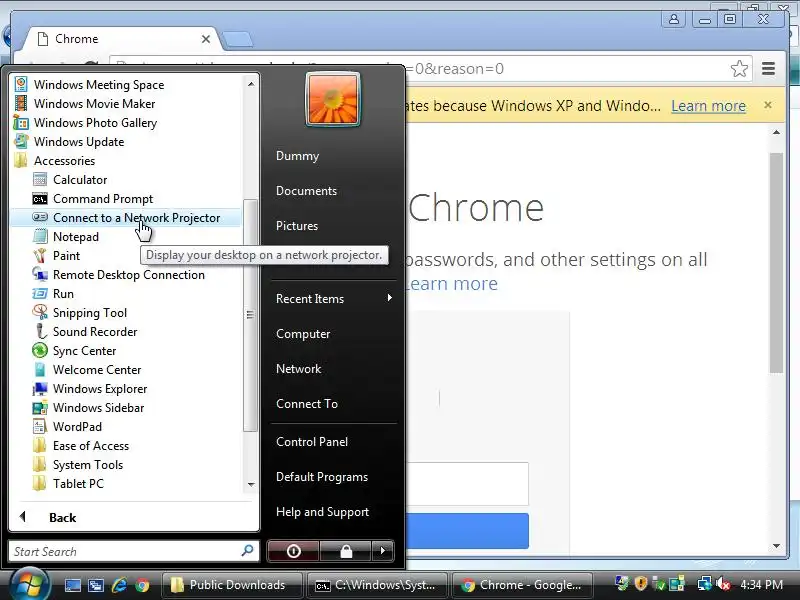Launch Internet Explorer from quick launch
800x600 pixels.
pyautogui.click(x=119, y=585)
